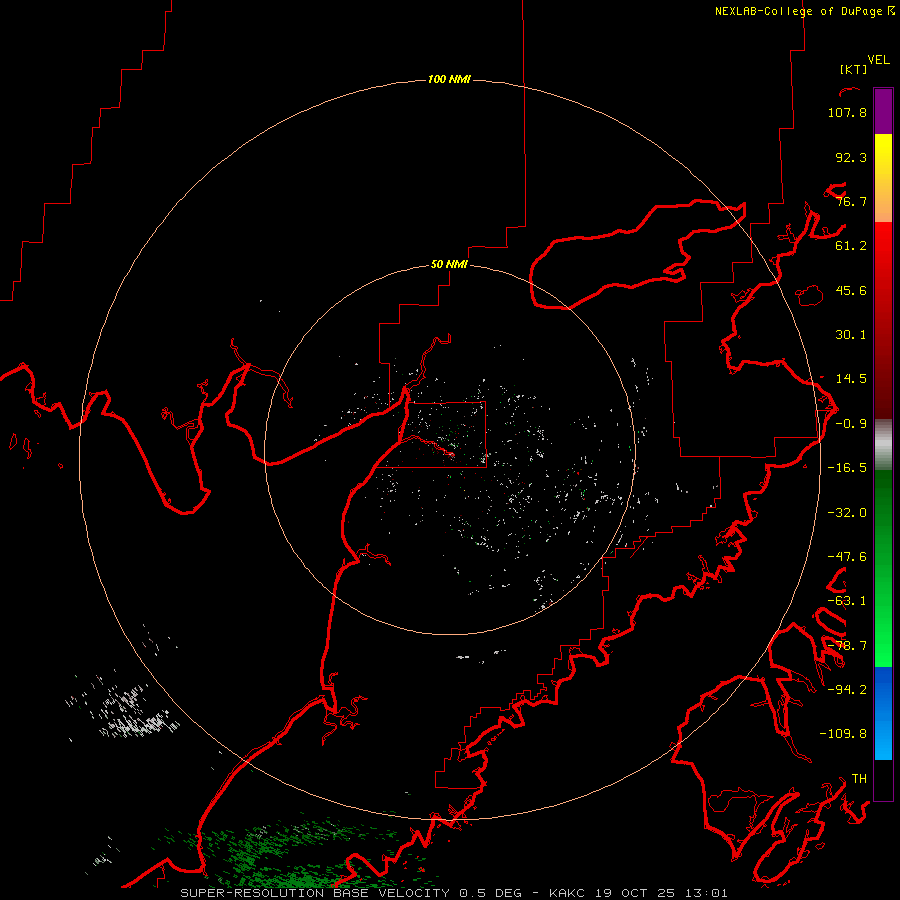Click the gray near-zero color bar segment
The width and height of the screenshot is (900, 900).
[883, 444]
